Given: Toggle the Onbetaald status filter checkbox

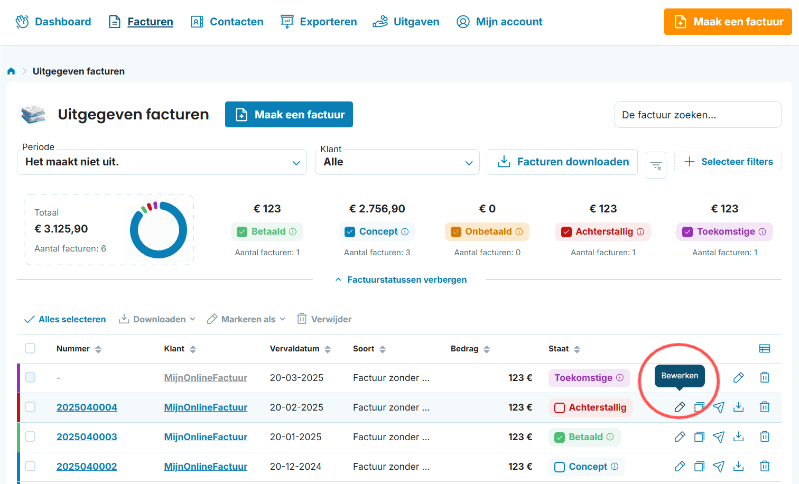Looking at the screenshot, I should point(456,232).
